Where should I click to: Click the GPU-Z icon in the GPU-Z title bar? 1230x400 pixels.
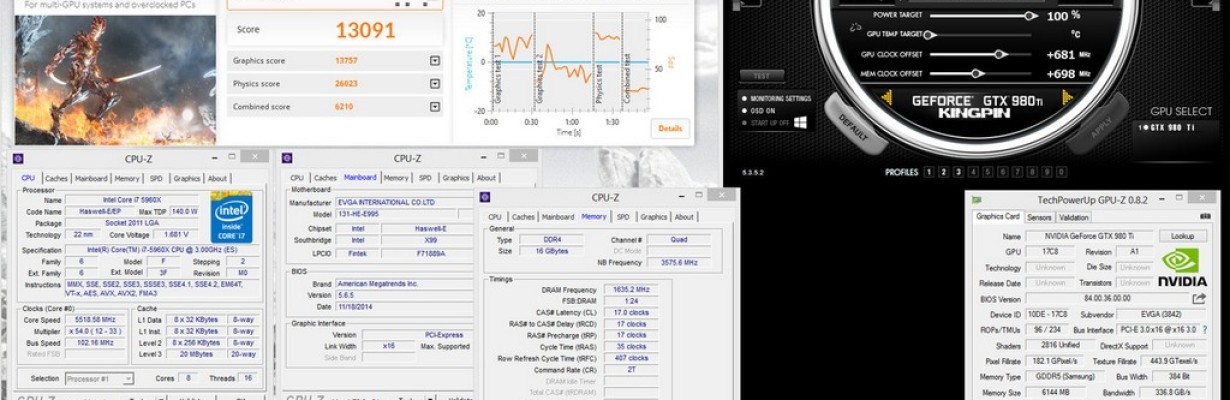coord(979,199)
